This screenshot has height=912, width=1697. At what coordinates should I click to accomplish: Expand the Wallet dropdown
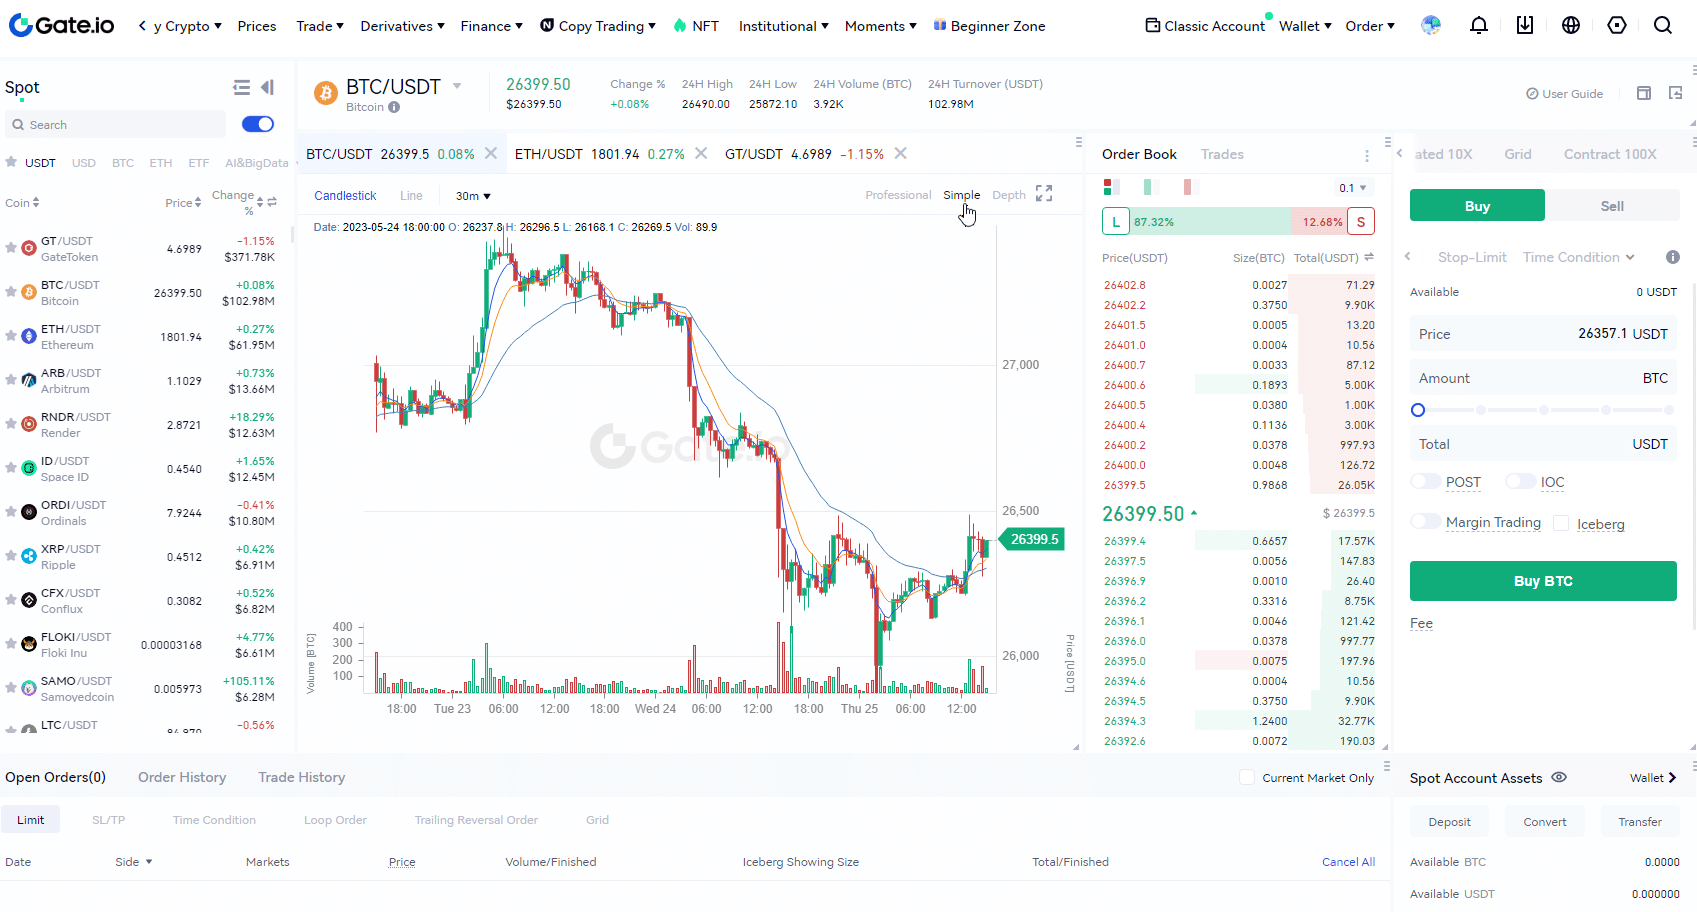click(1305, 26)
